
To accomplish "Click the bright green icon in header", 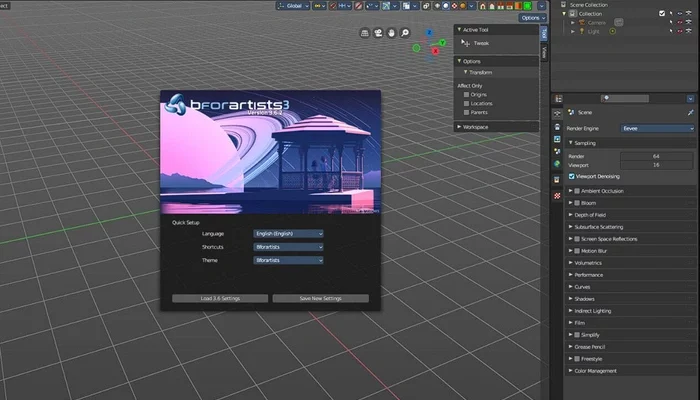I will (x=528, y=6).
